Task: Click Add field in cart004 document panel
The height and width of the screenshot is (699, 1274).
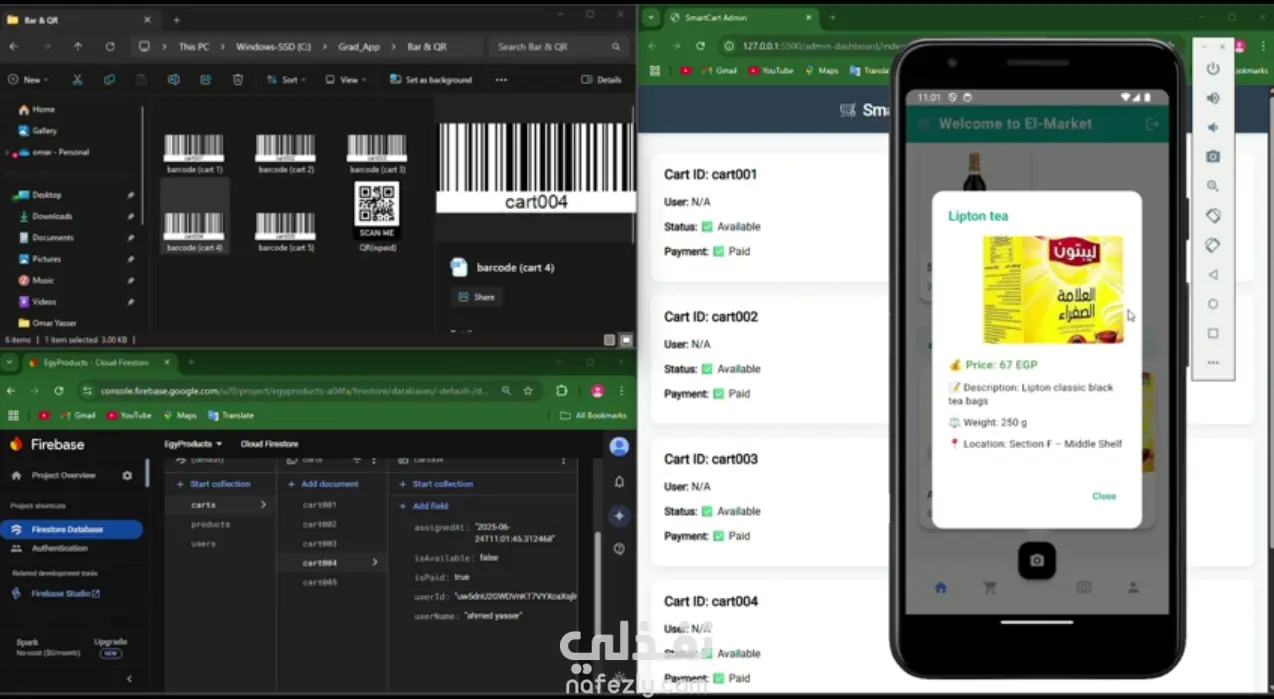Action: pos(424,506)
